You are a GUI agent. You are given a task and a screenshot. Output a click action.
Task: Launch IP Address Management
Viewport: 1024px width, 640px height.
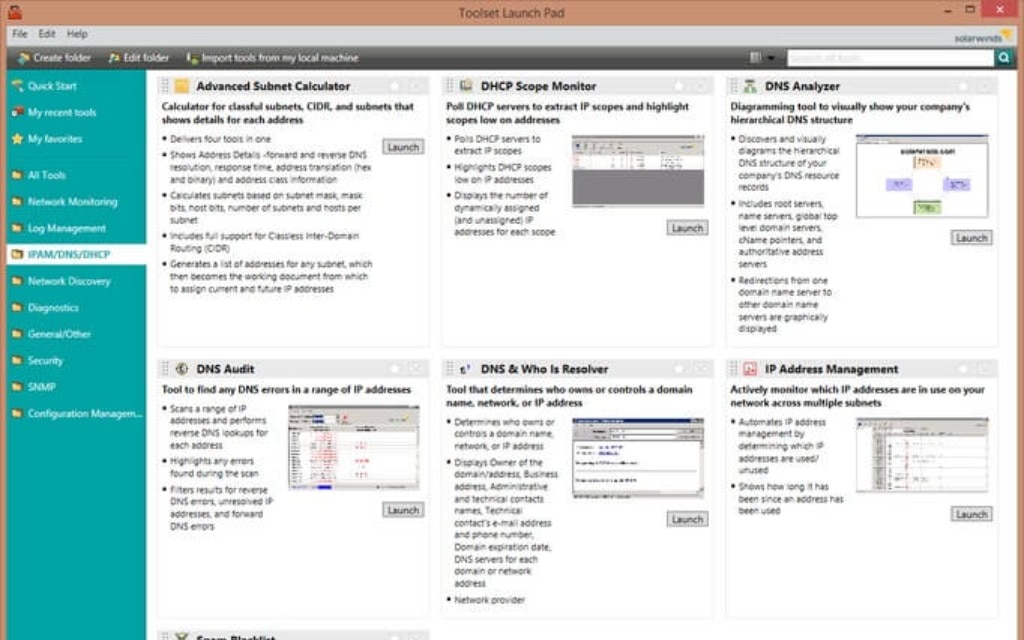pyautogui.click(x=970, y=513)
